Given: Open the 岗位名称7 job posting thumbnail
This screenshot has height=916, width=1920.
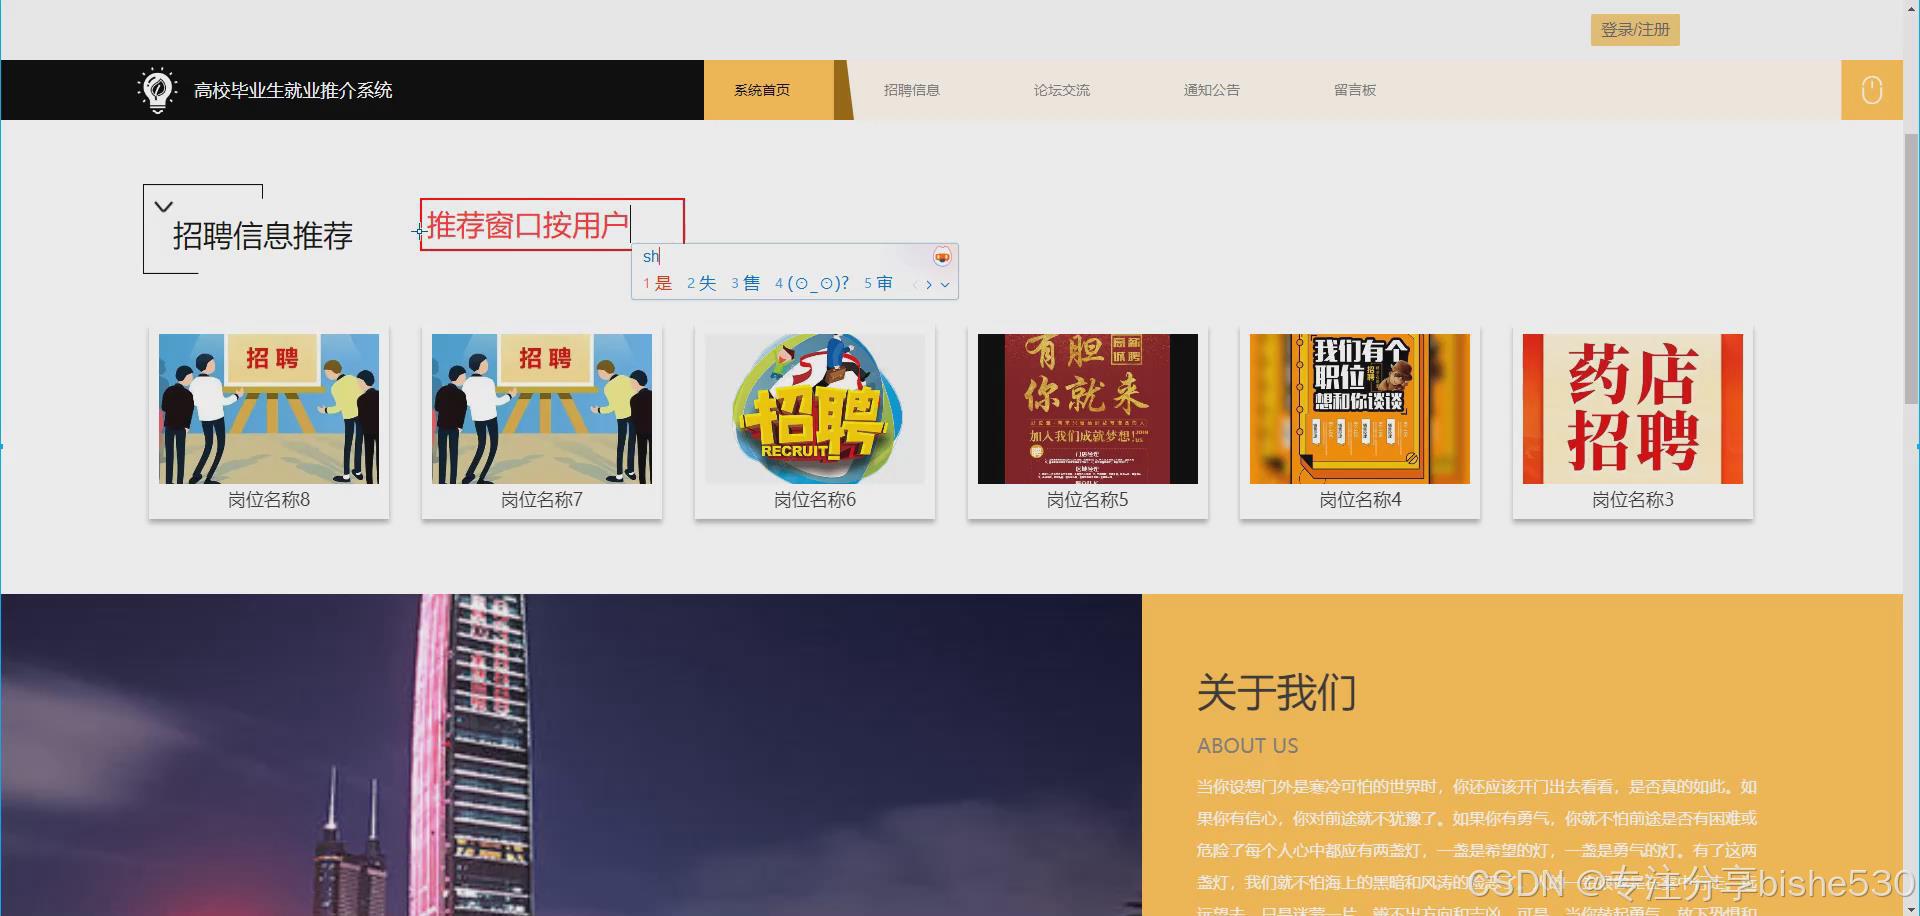Looking at the screenshot, I should pyautogui.click(x=541, y=408).
